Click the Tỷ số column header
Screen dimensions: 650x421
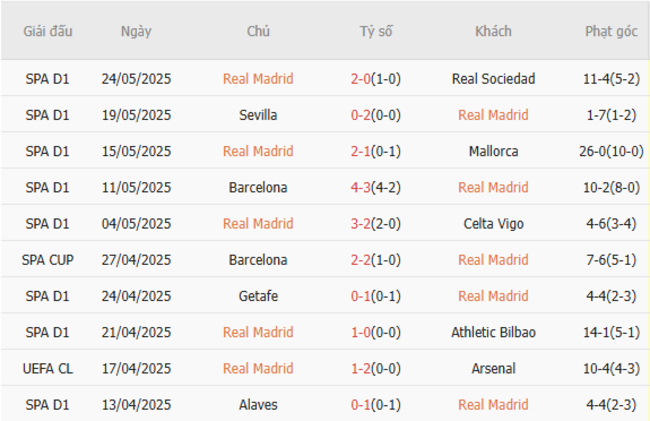pos(376,31)
